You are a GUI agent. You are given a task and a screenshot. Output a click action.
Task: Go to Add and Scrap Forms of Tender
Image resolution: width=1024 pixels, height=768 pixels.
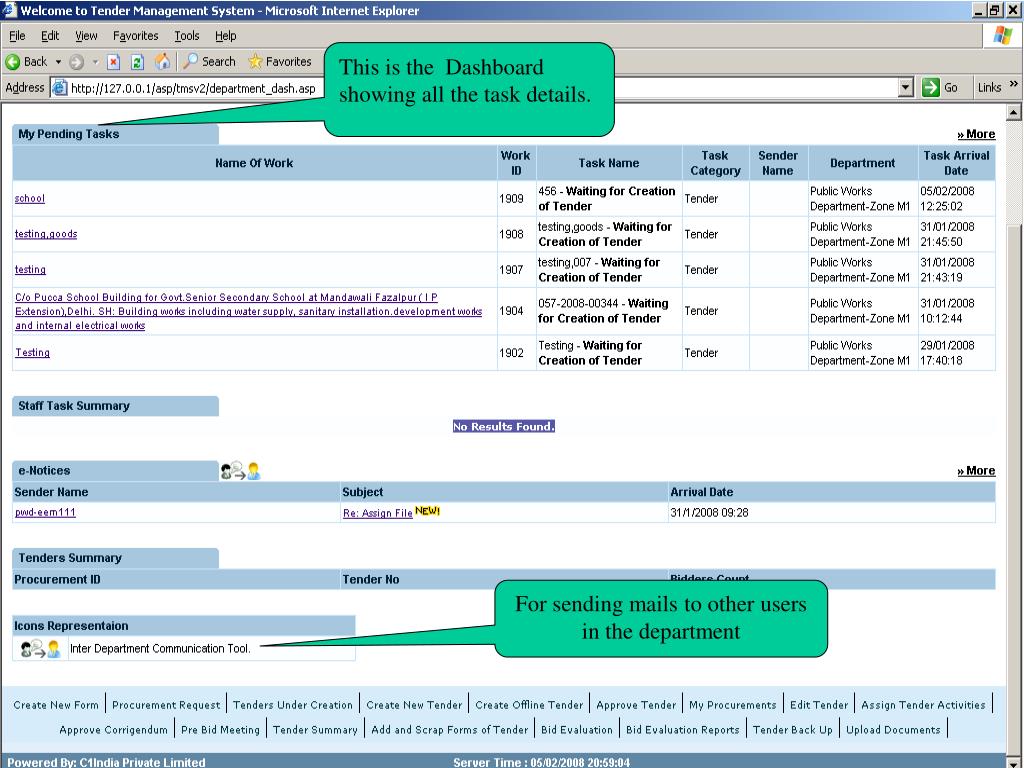tap(449, 729)
